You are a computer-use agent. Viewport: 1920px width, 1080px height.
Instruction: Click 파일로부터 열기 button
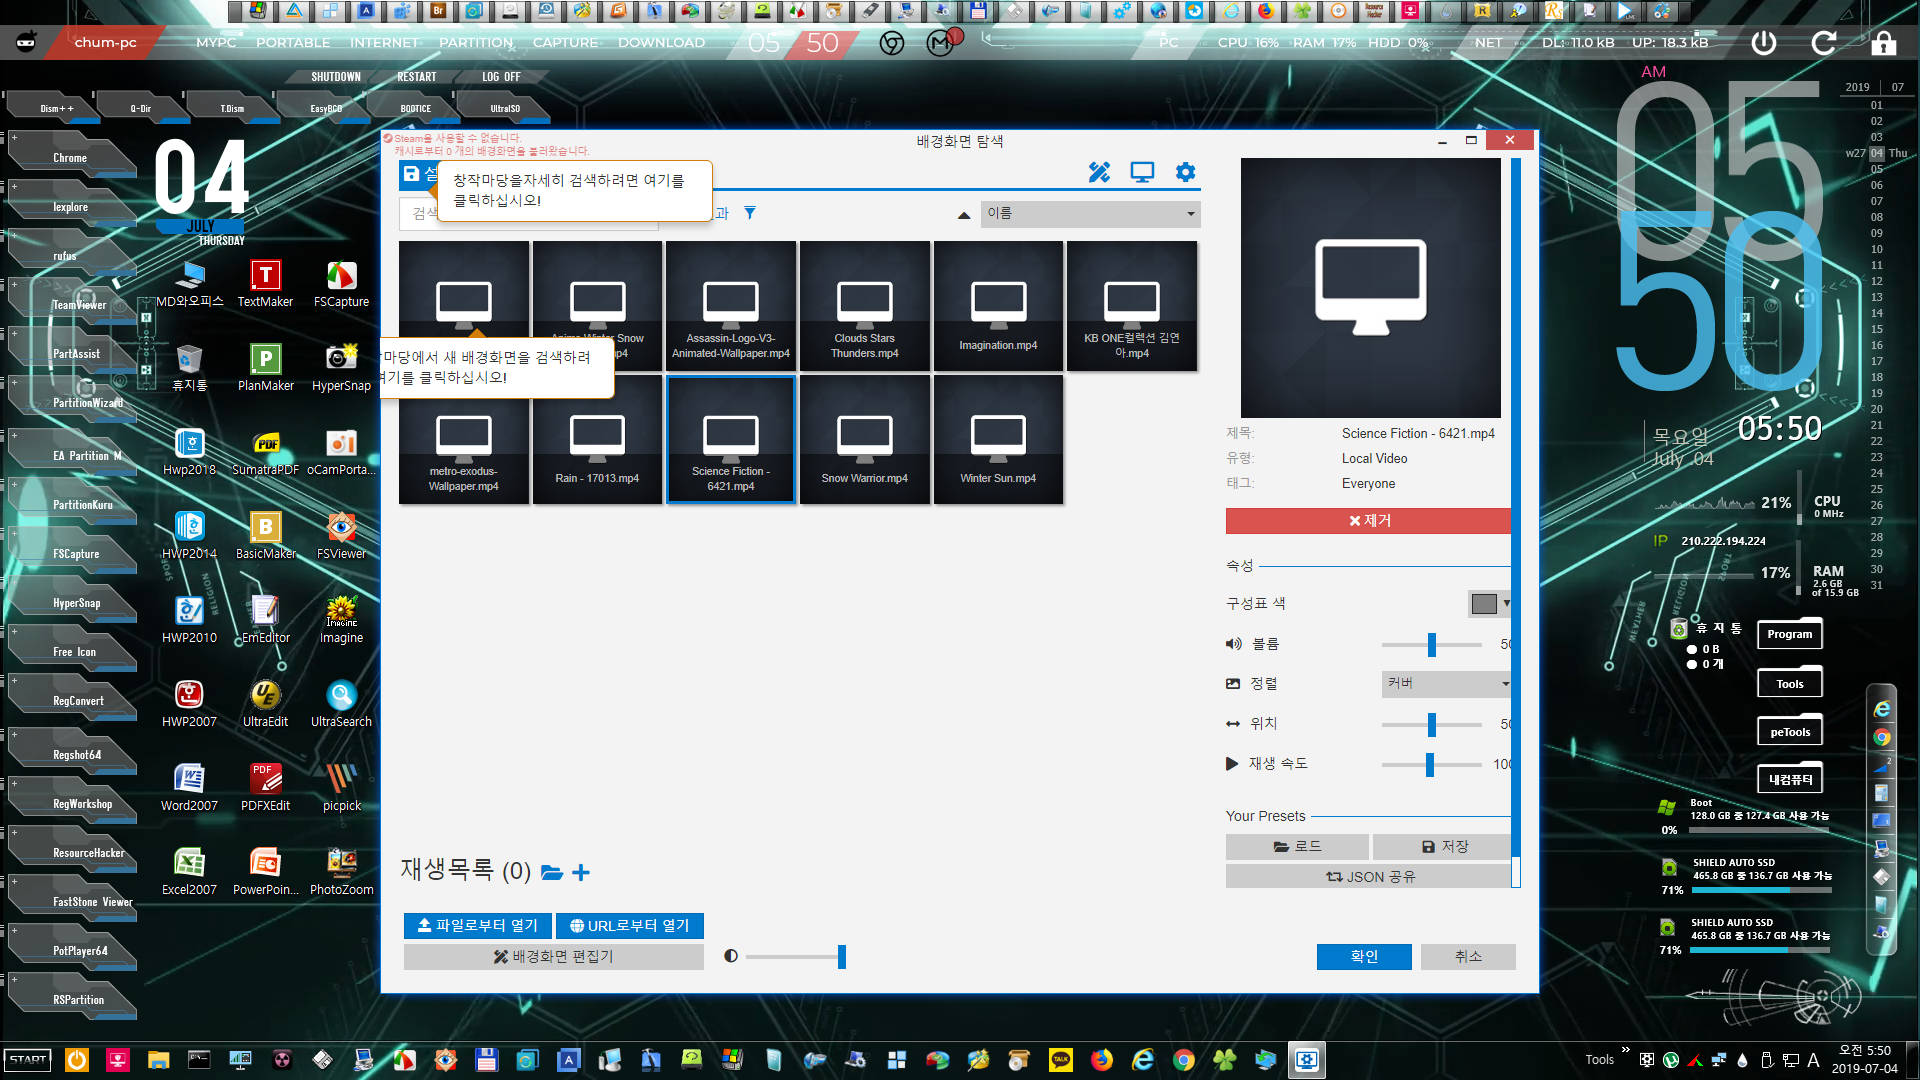click(x=478, y=926)
